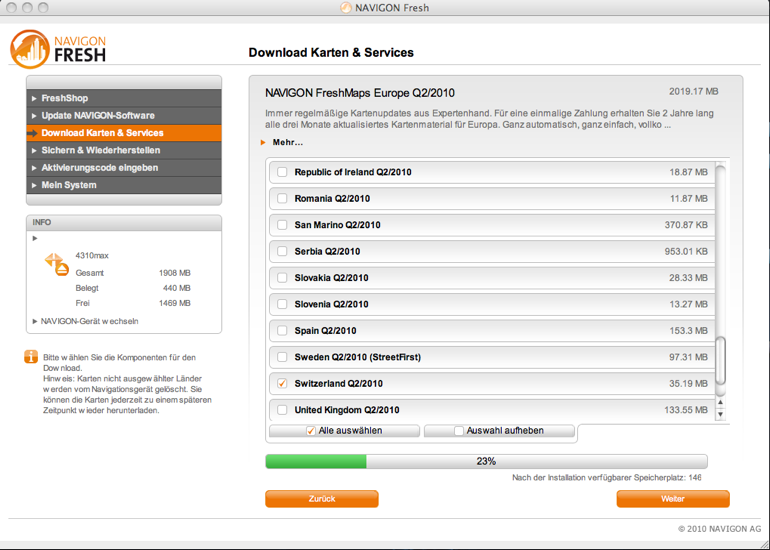Click the scrollbar up arrow
Image resolution: width=770 pixels, height=550 pixels.
pyautogui.click(x=720, y=403)
